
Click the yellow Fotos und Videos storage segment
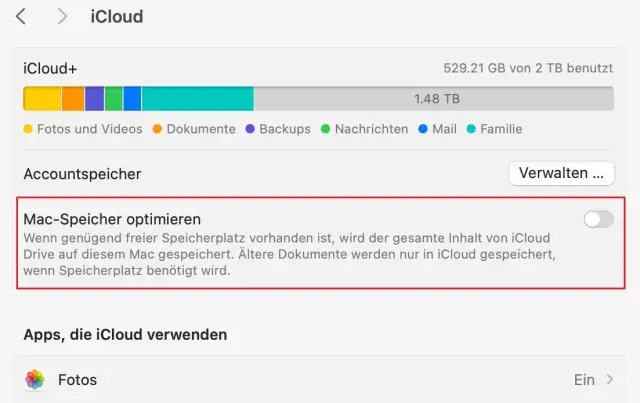pos(43,98)
